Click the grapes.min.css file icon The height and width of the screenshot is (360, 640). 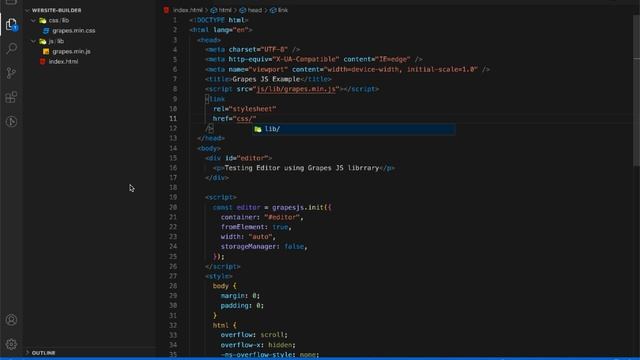(x=46, y=31)
